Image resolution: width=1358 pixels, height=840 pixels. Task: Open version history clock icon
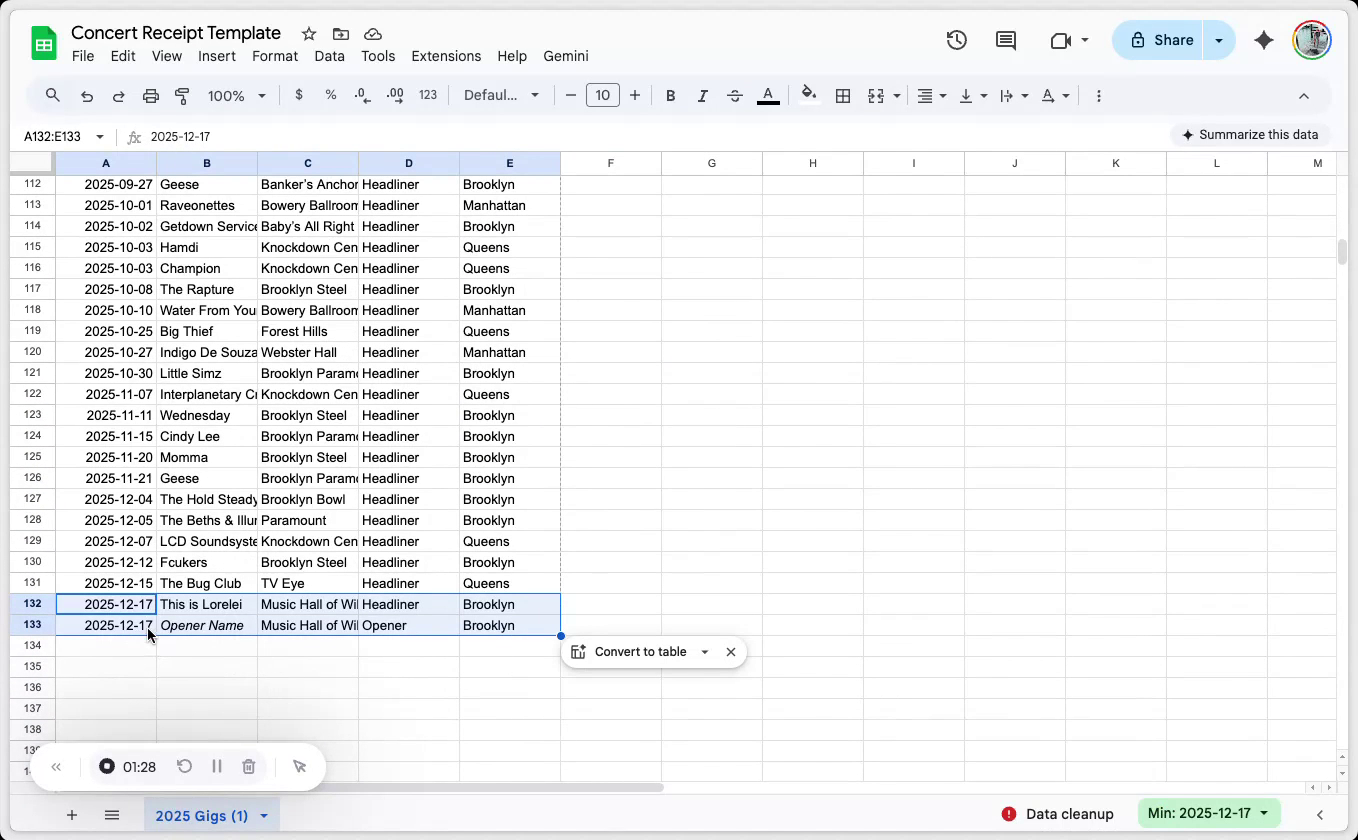[x=957, y=40]
